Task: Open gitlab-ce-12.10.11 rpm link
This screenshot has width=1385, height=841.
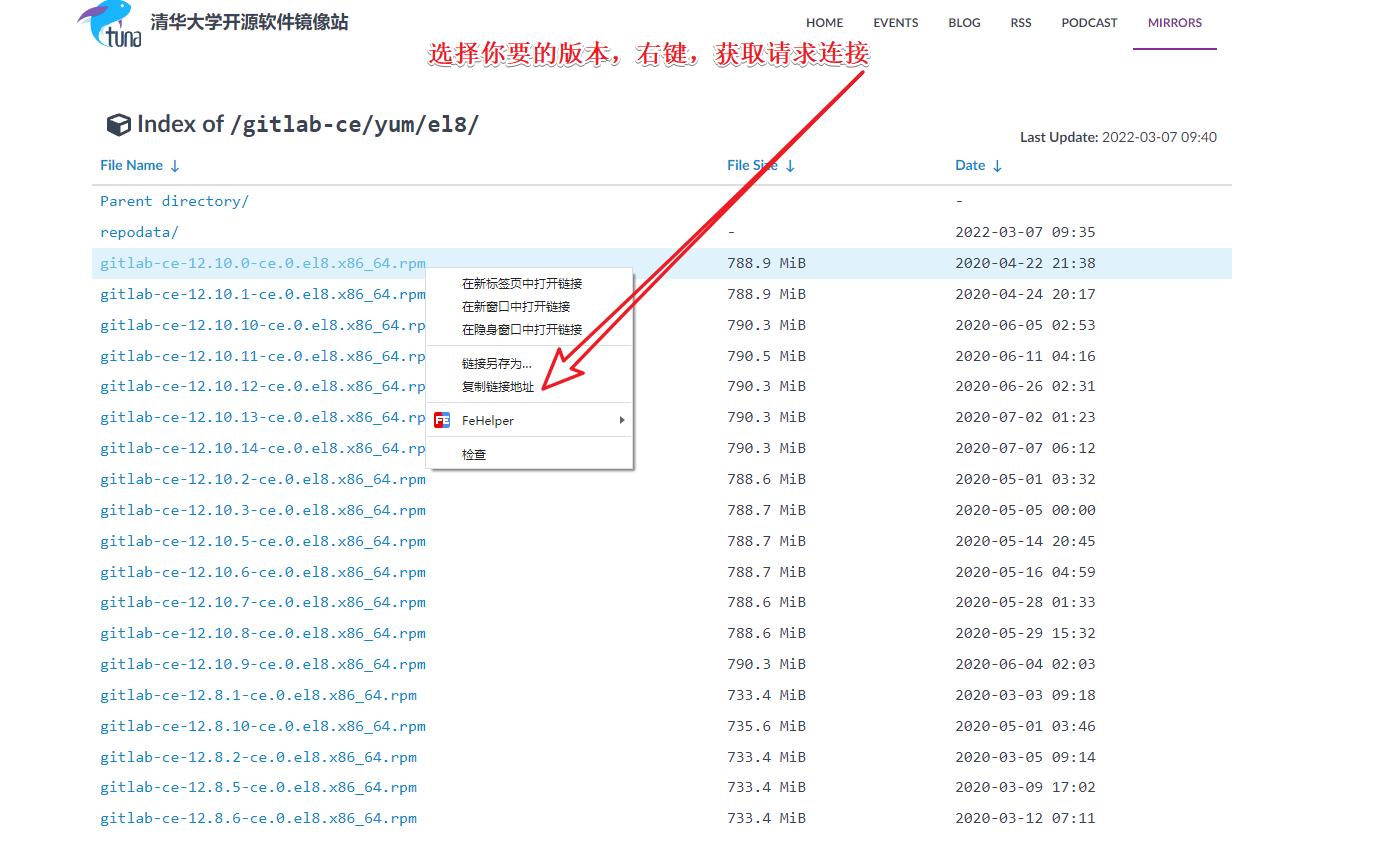Action: tap(263, 356)
